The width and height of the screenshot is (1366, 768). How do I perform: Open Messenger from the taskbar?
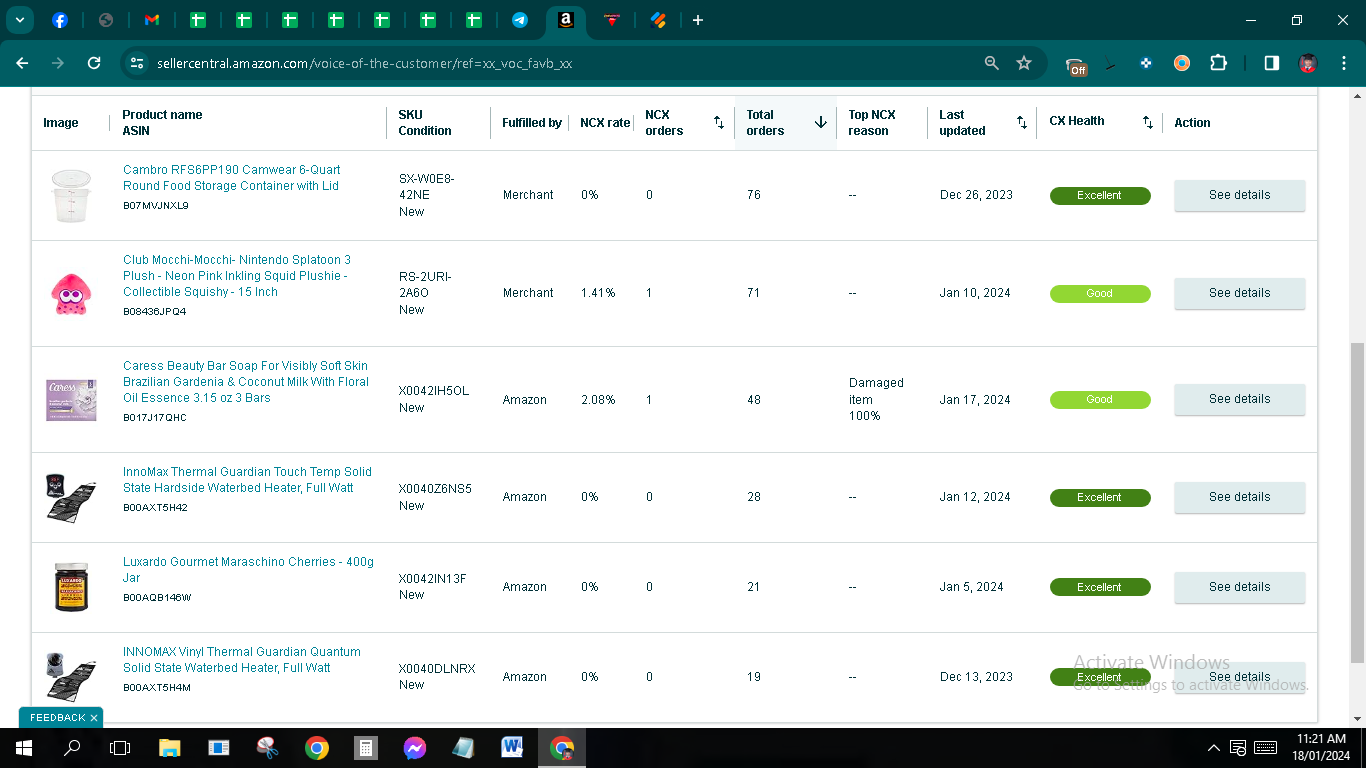click(x=415, y=748)
